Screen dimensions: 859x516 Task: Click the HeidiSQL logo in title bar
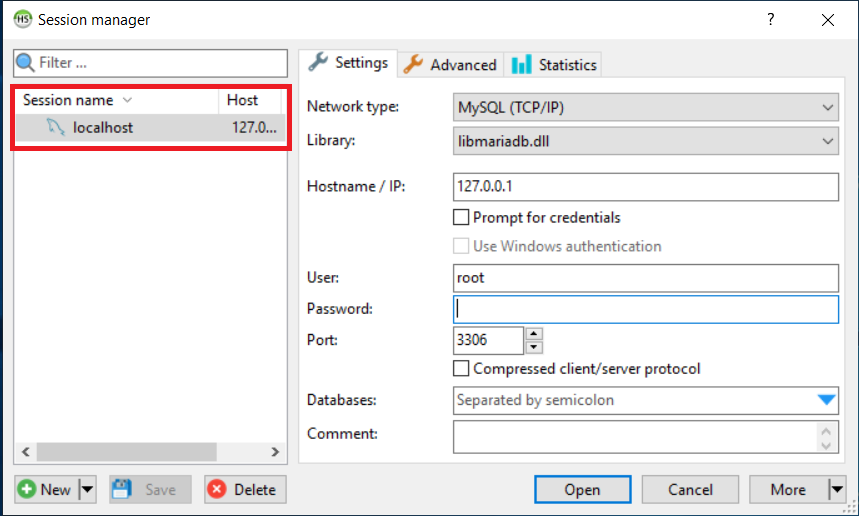(x=22, y=19)
